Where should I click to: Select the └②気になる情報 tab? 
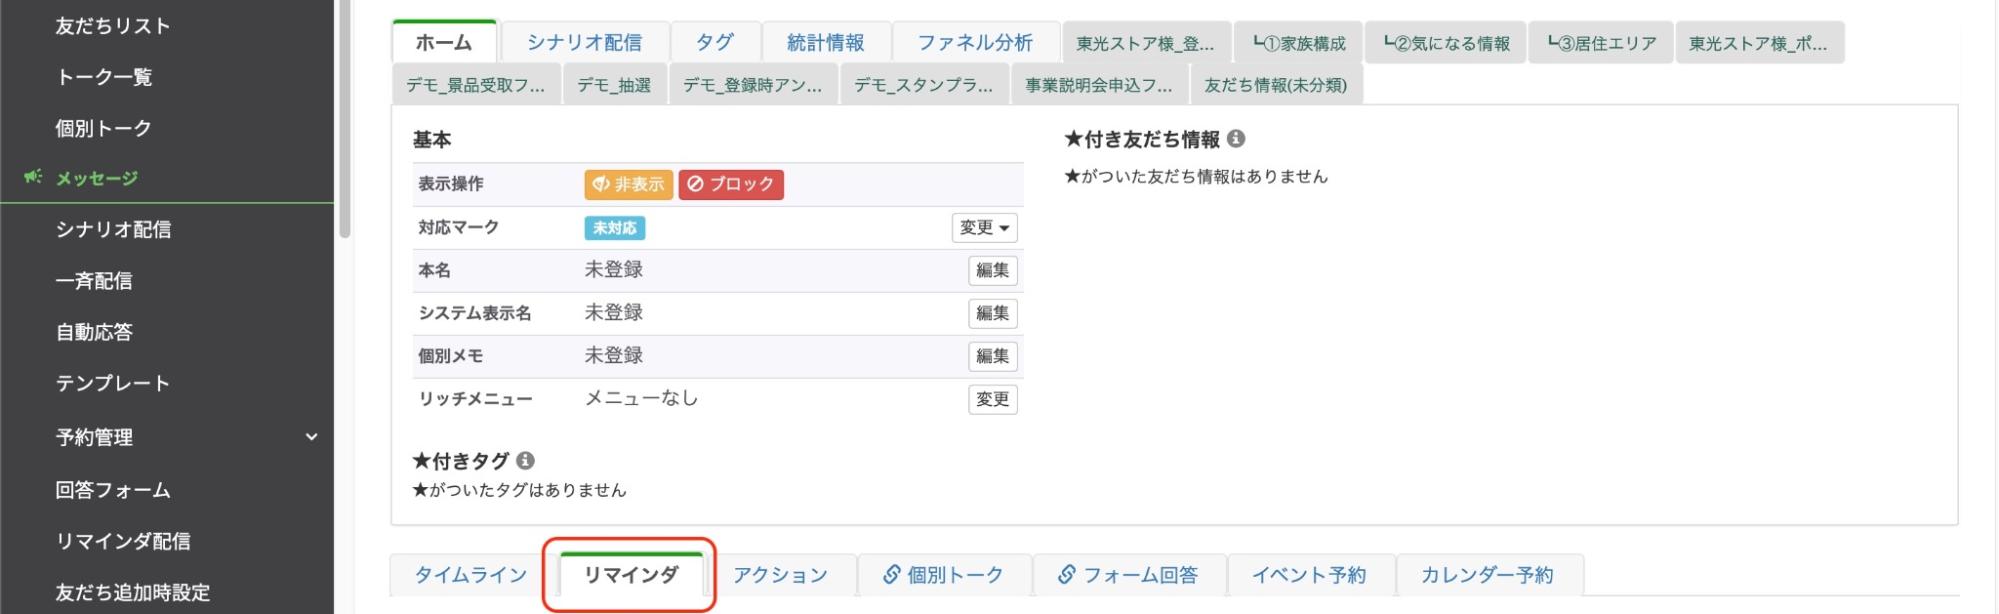[1446, 43]
